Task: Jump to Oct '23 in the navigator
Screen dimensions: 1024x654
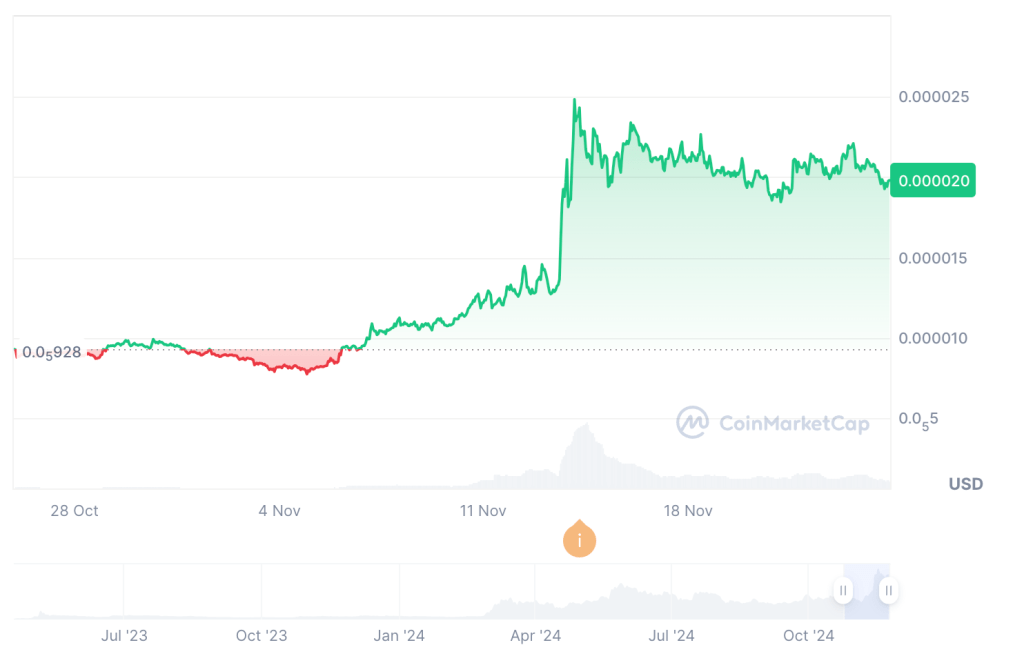Action: coord(262,636)
